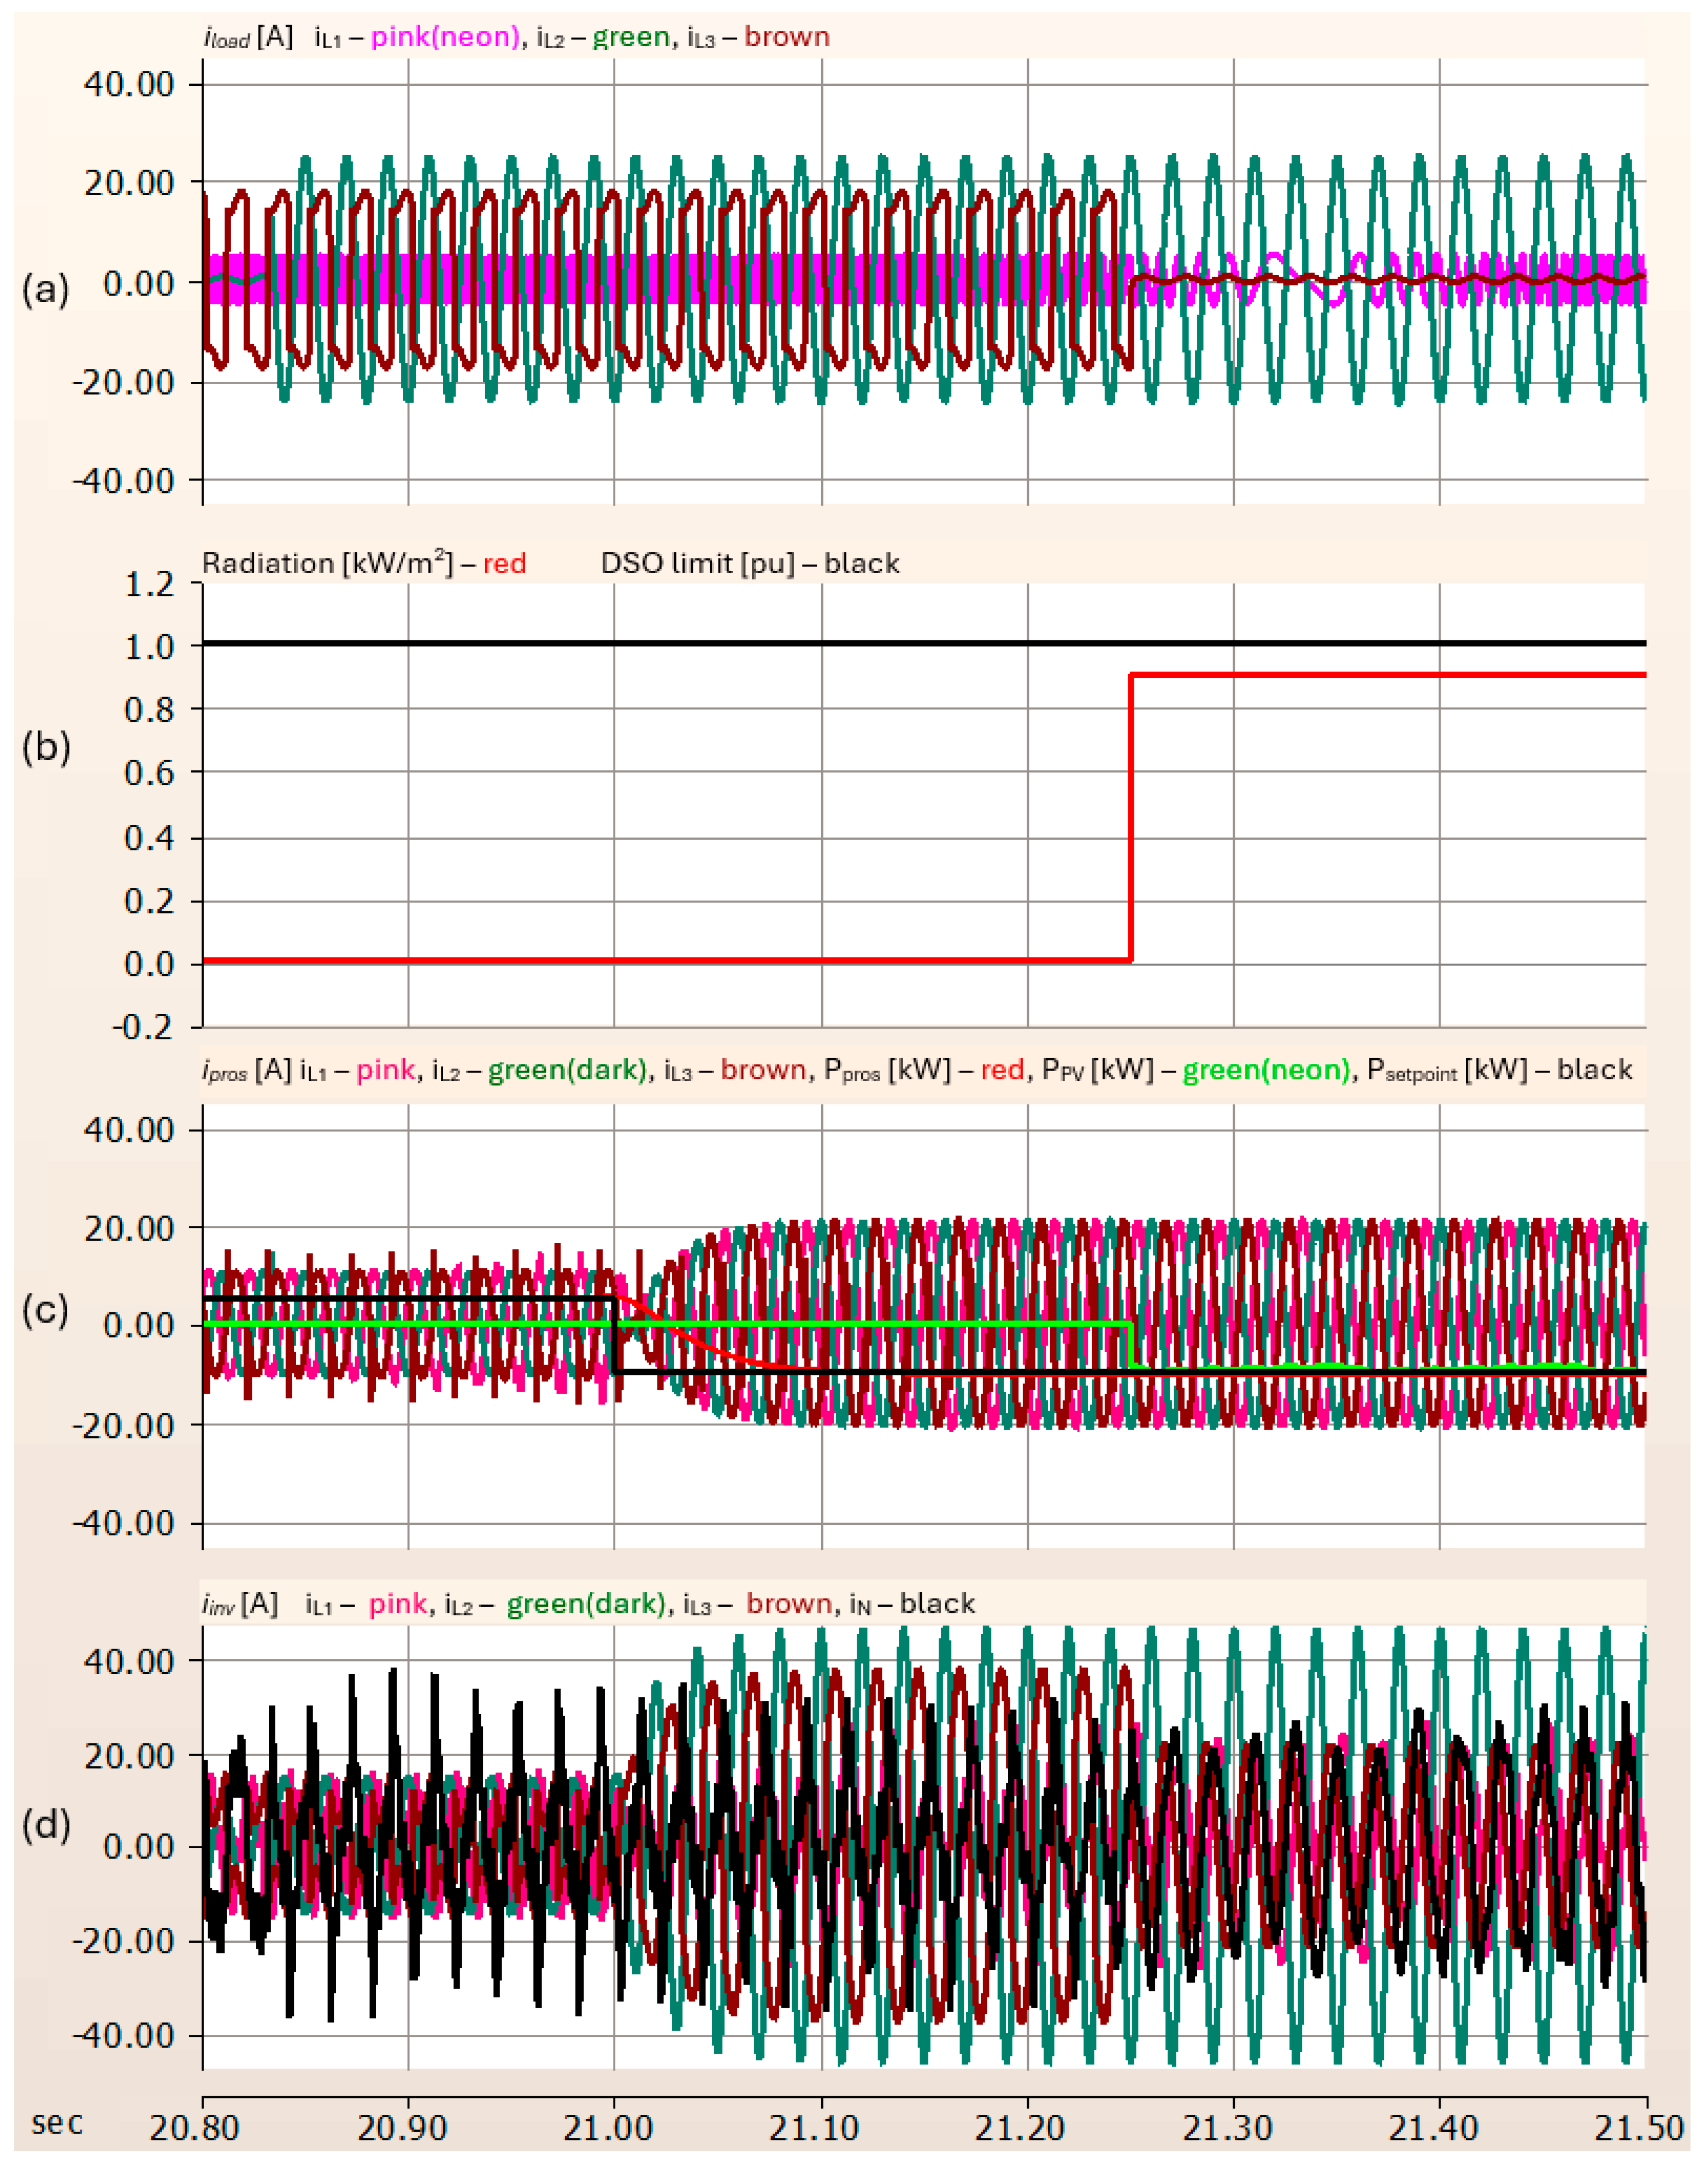The width and height of the screenshot is (1708, 2164).
Task: Click the 'iinv [A]' title of the bottom plot
Action: [240, 1604]
